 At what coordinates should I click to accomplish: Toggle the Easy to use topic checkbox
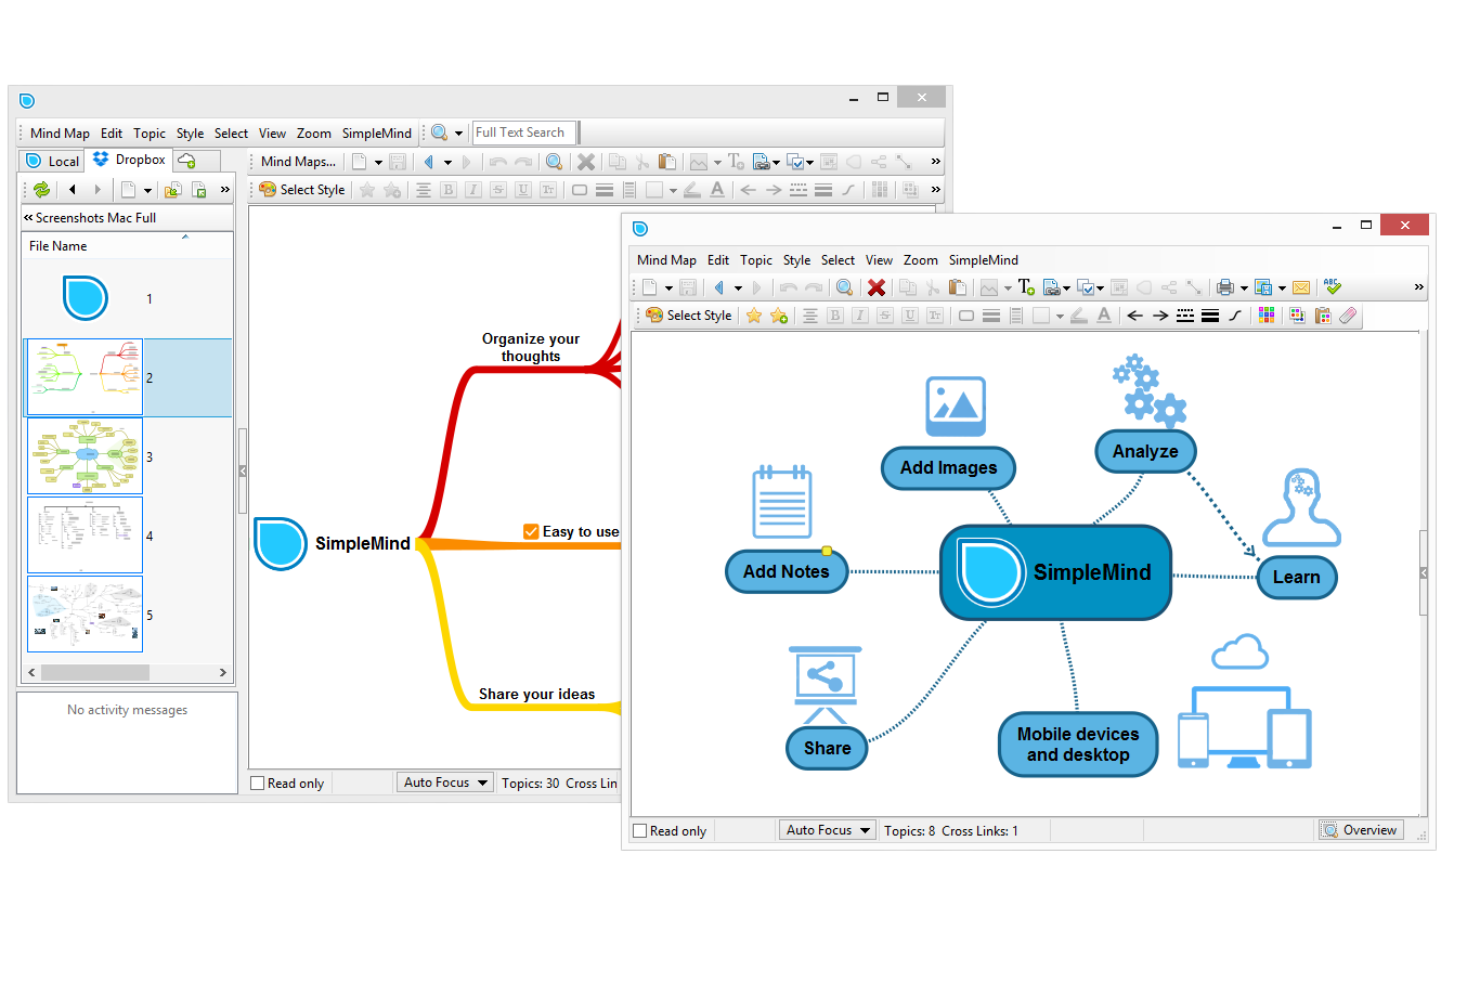531,532
